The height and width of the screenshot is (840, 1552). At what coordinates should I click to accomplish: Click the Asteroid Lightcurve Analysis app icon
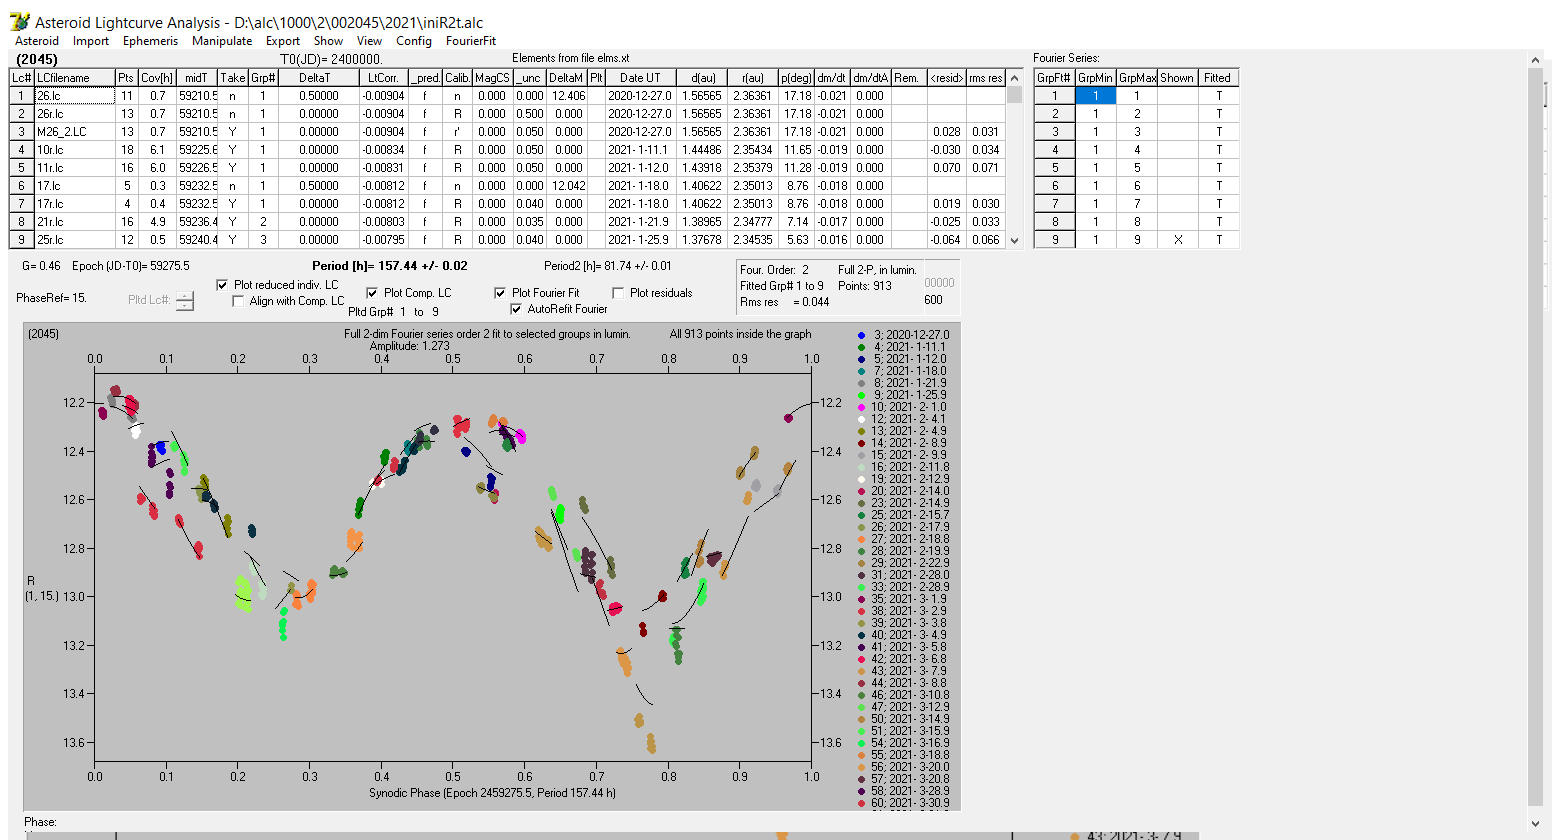click(19, 21)
